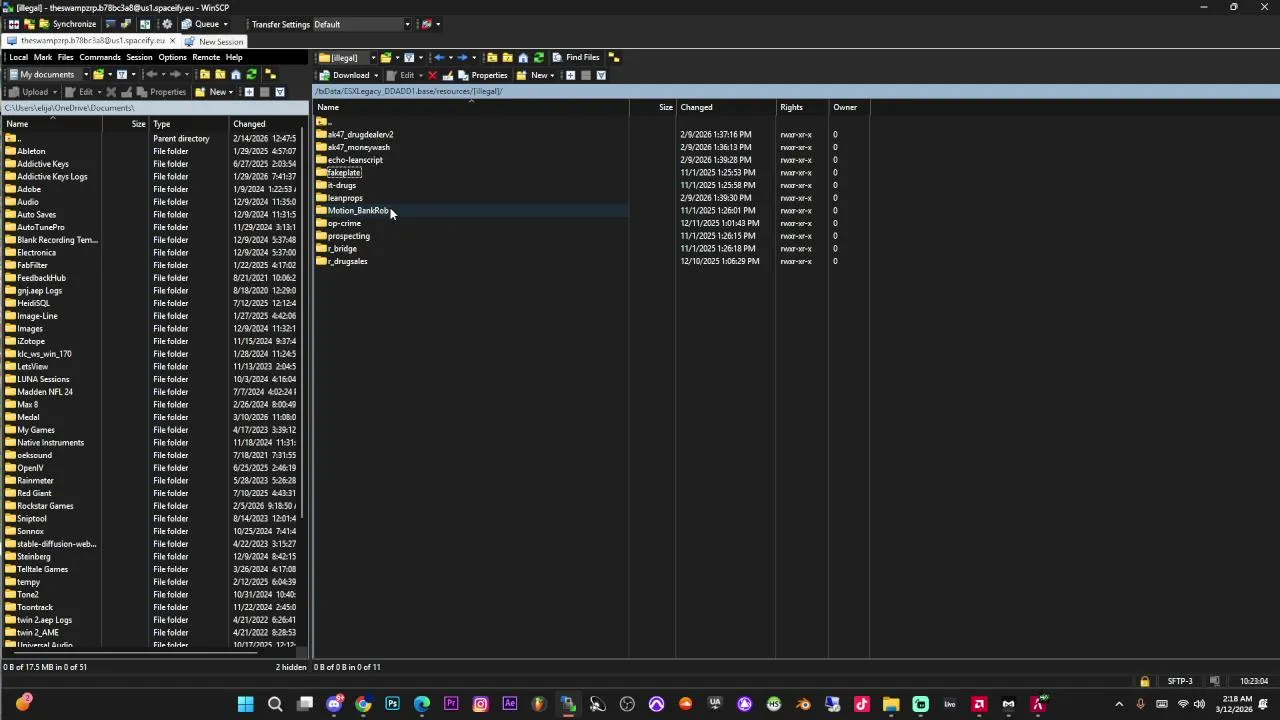
Task: Open the Commands menu
Action: tap(100, 57)
